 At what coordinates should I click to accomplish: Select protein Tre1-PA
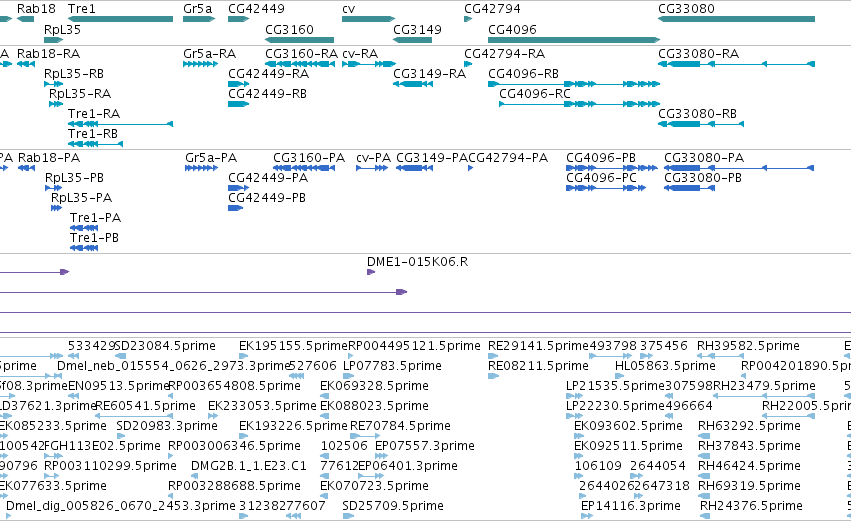click(x=84, y=228)
